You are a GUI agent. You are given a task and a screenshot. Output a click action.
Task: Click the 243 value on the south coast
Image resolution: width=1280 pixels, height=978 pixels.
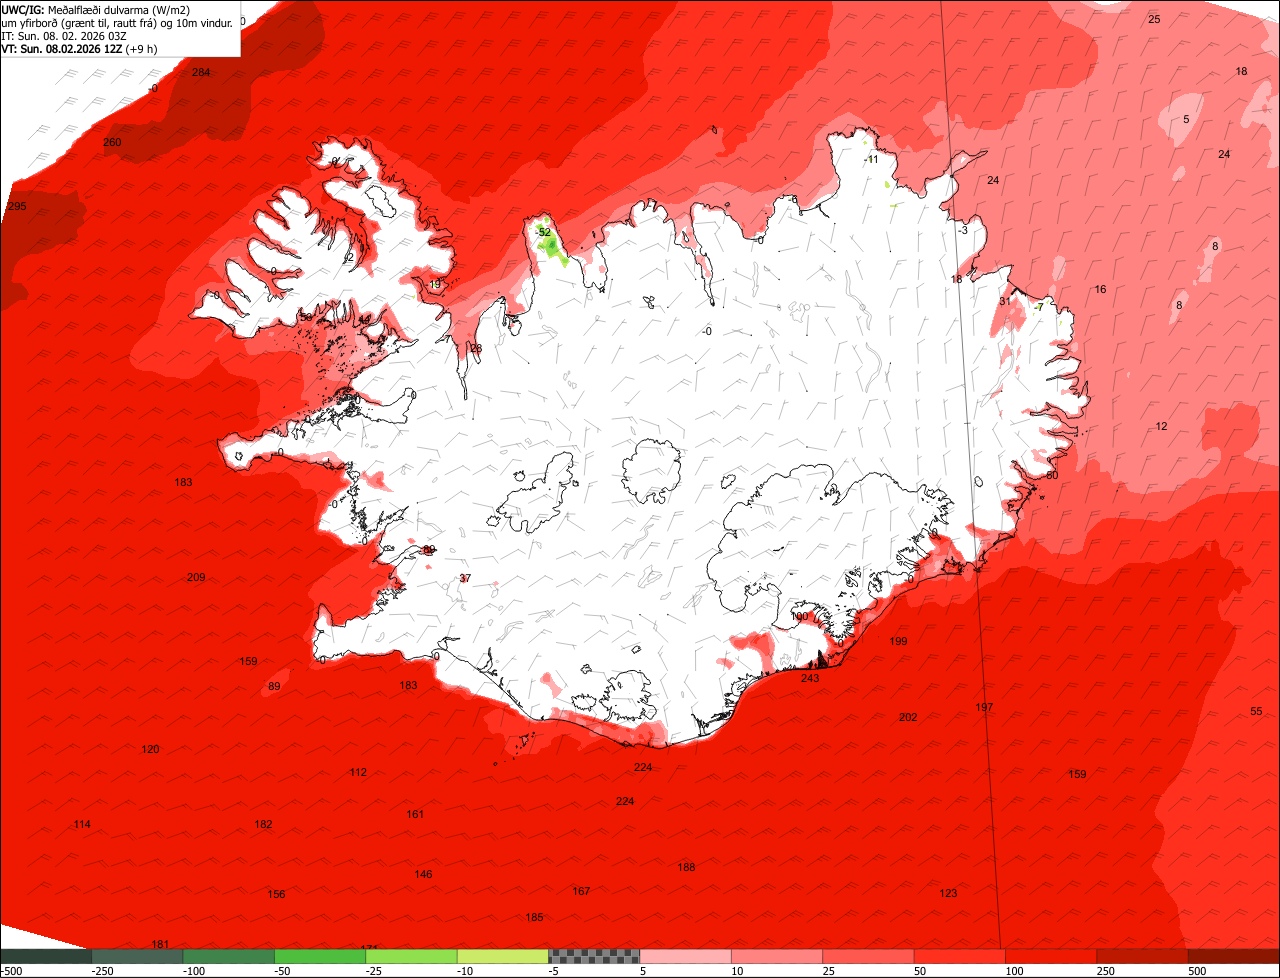810,679
